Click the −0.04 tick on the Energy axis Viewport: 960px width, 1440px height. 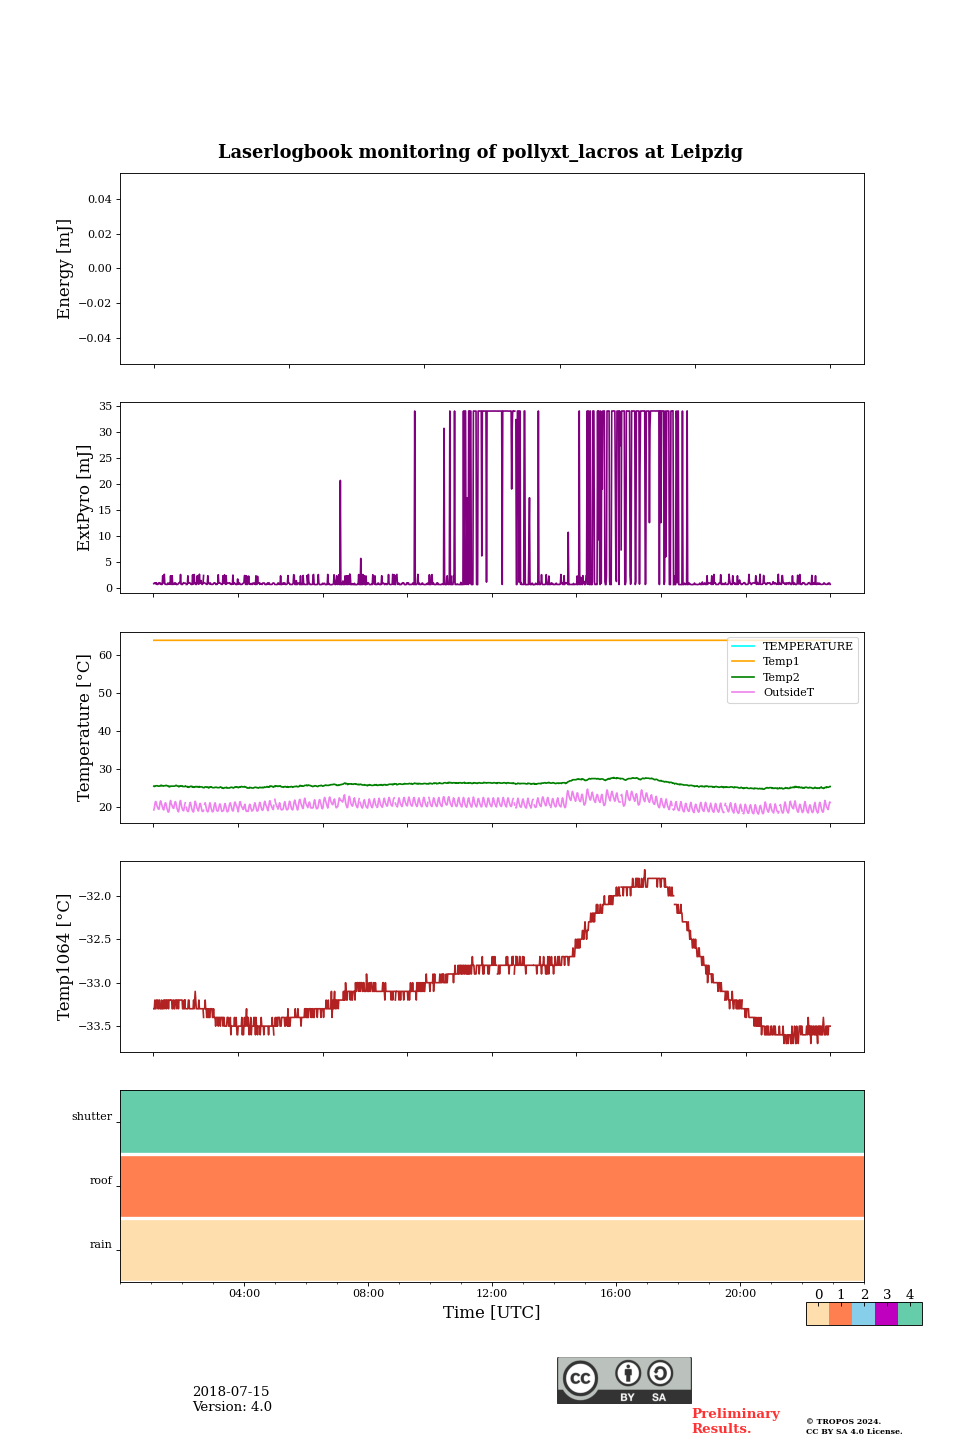pos(96,338)
